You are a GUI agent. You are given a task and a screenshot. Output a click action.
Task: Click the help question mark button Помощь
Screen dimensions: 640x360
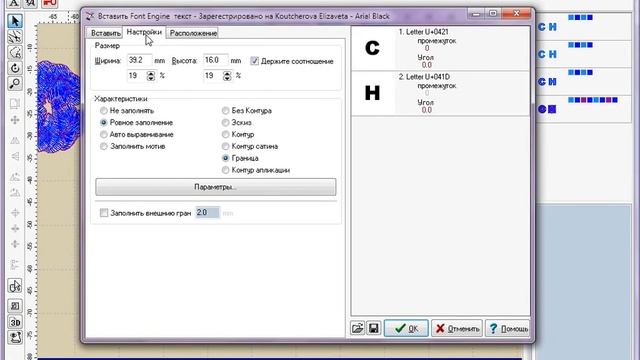coord(508,328)
